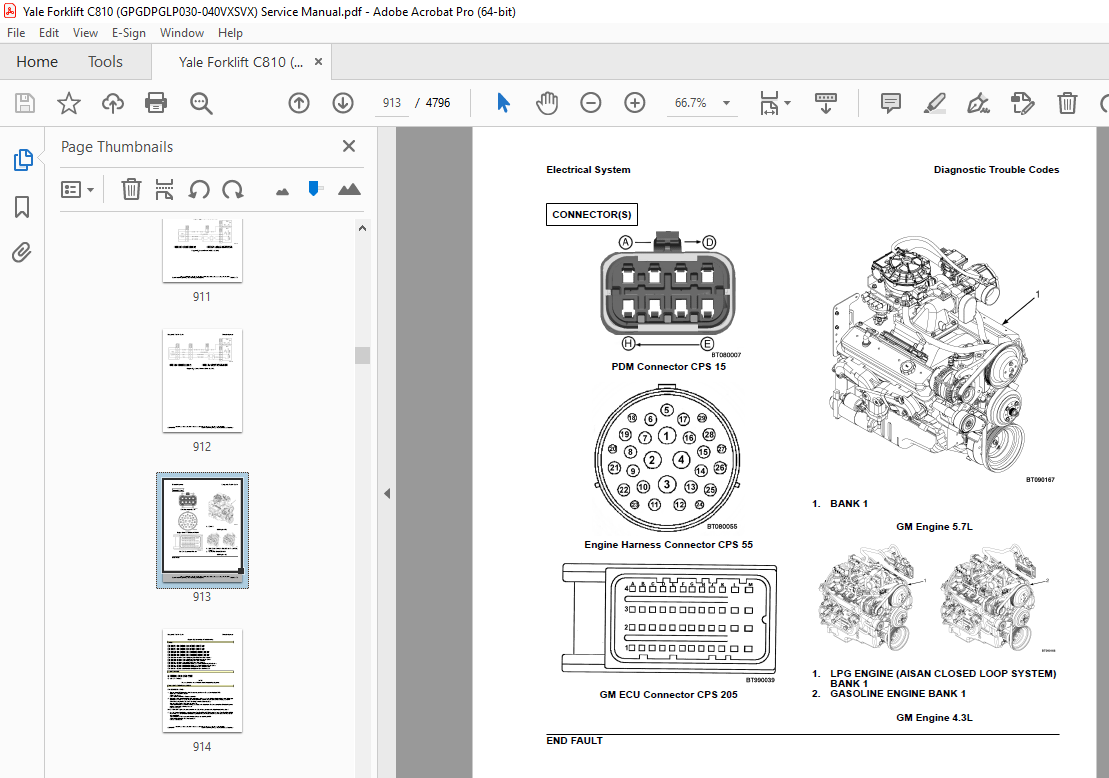Image resolution: width=1109 pixels, height=778 pixels.
Task: Click 'PDM Connector CPS 15' caption
Action: (x=668, y=366)
